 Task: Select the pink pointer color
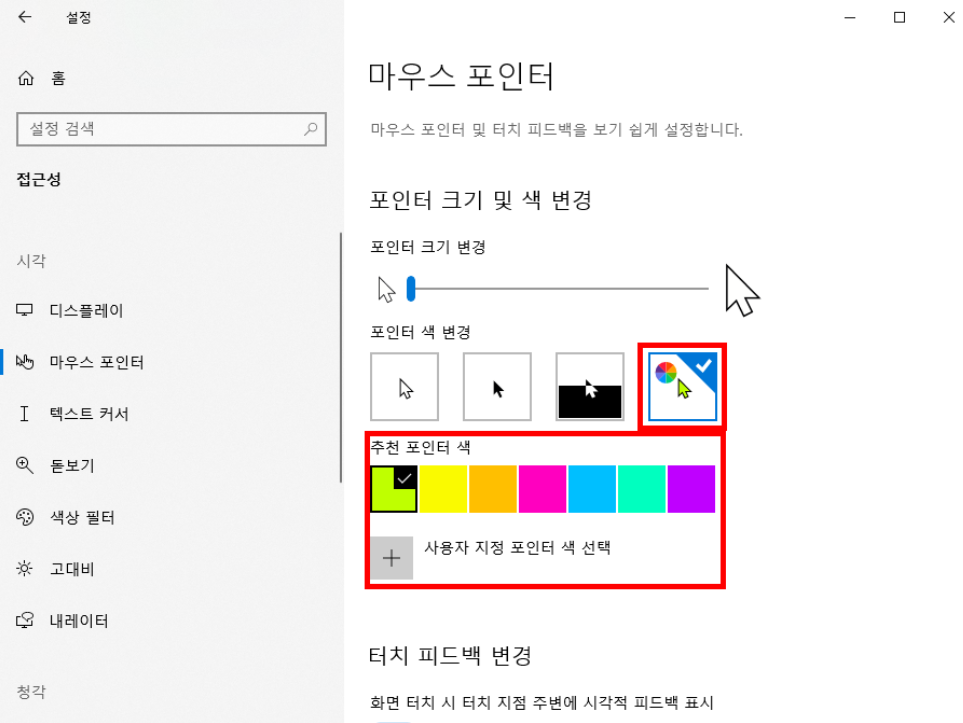point(542,489)
